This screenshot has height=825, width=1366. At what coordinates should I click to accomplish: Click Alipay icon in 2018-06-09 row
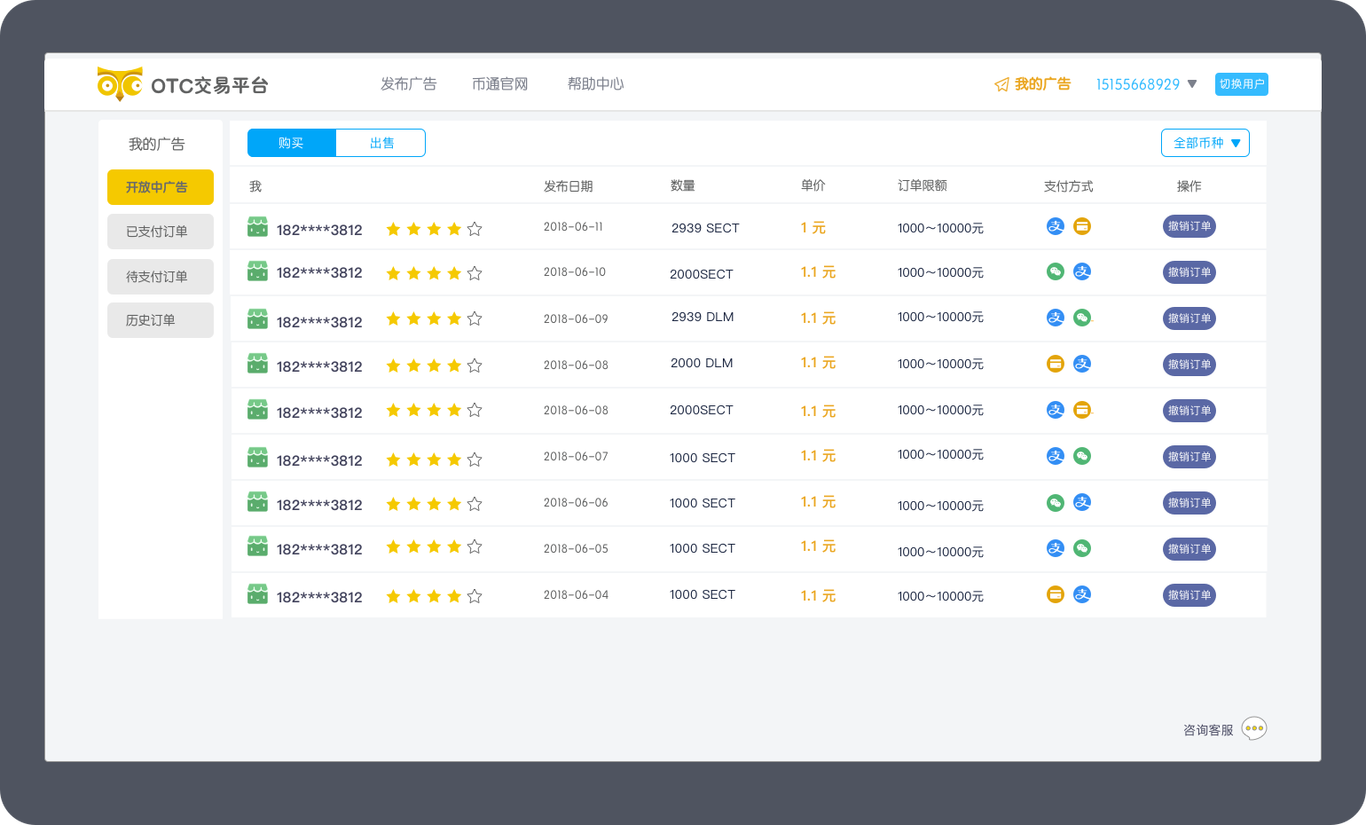[x=1055, y=318]
